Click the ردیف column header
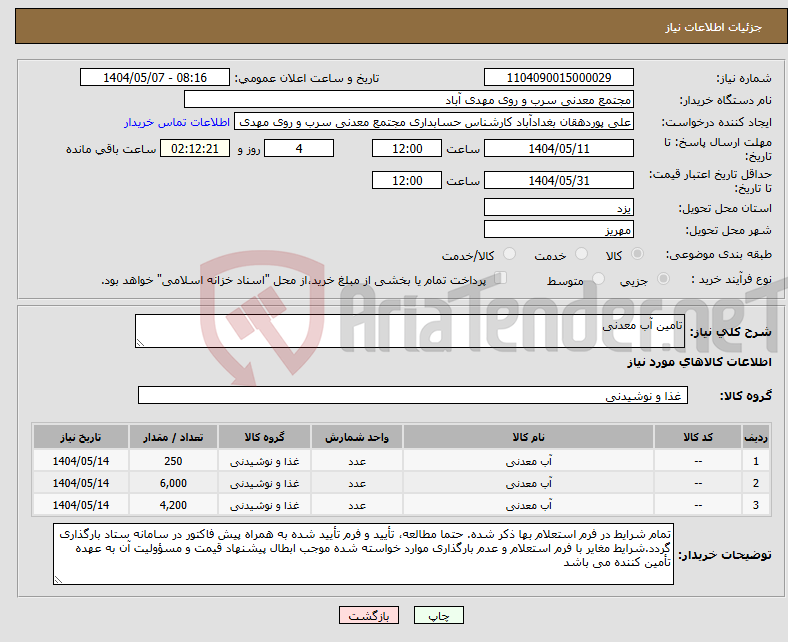 756,437
